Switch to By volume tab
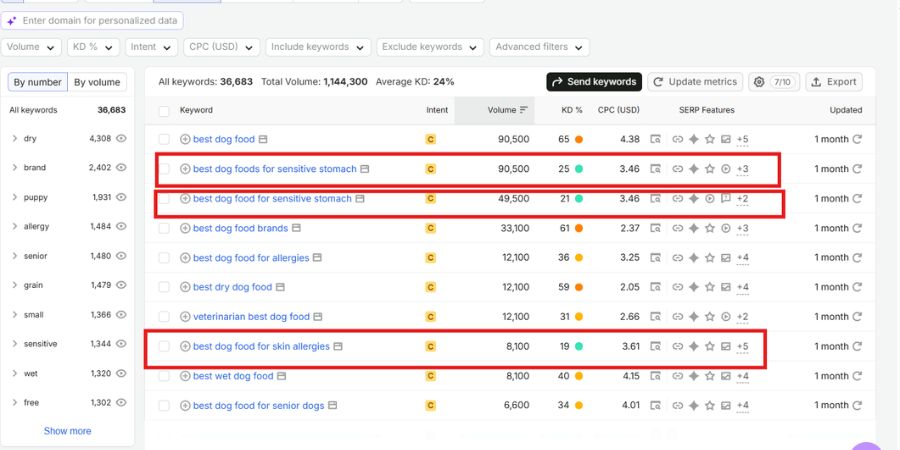This screenshot has height=450, width=900. pos(97,82)
